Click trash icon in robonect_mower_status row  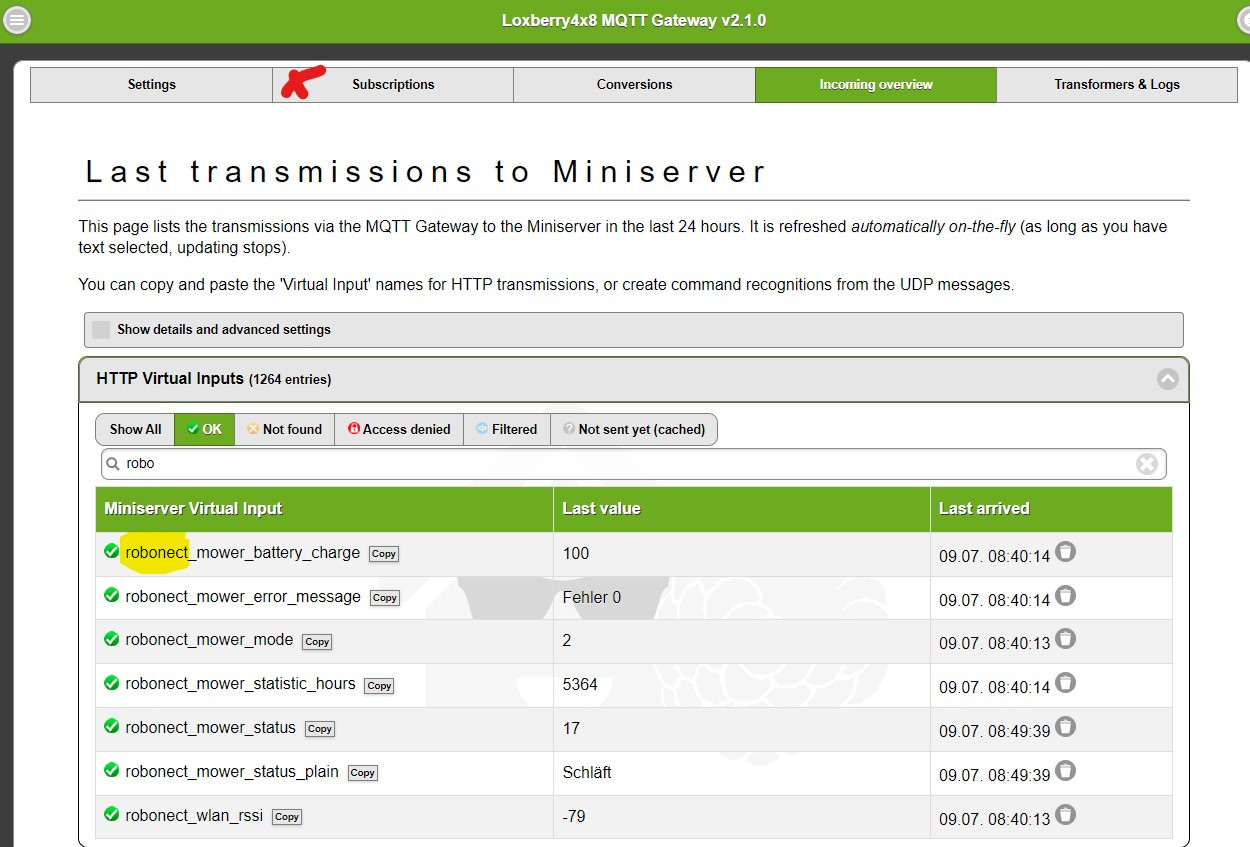click(1066, 726)
